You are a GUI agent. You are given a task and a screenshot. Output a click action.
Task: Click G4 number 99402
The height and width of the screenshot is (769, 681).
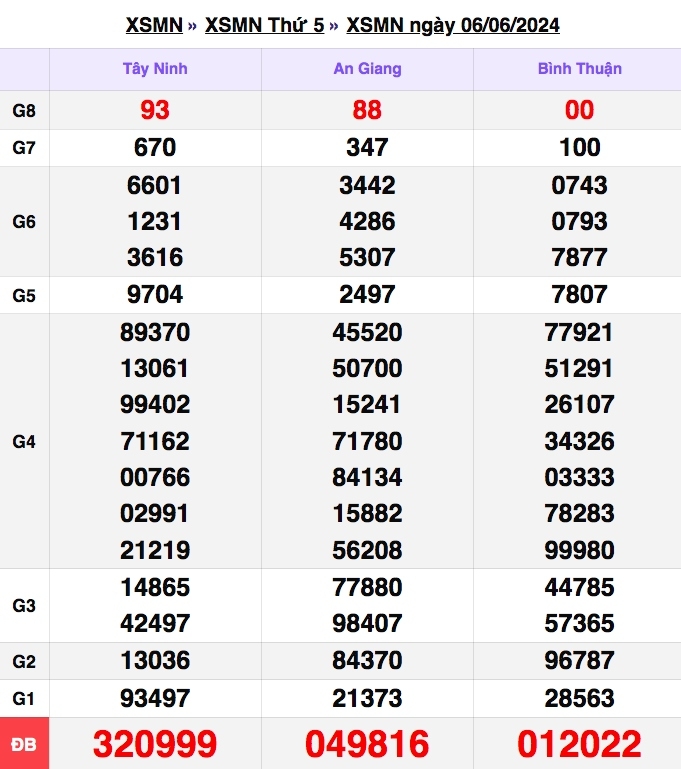click(x=155, y=404)
